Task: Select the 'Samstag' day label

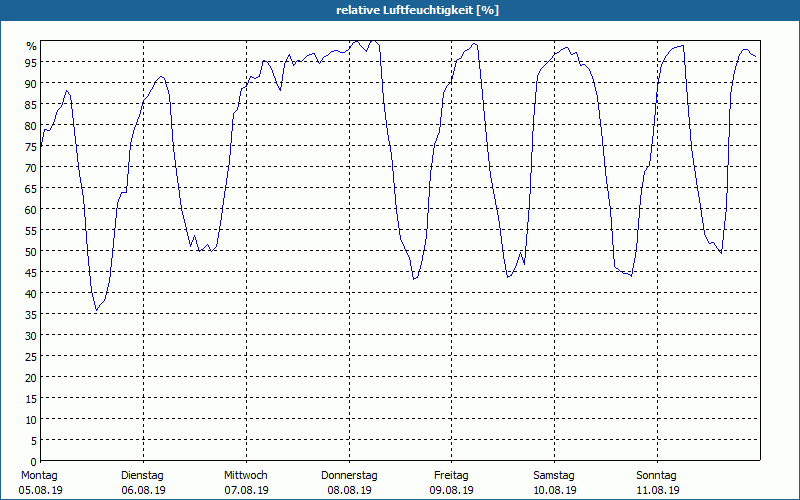Action: (x=554, y=475)
